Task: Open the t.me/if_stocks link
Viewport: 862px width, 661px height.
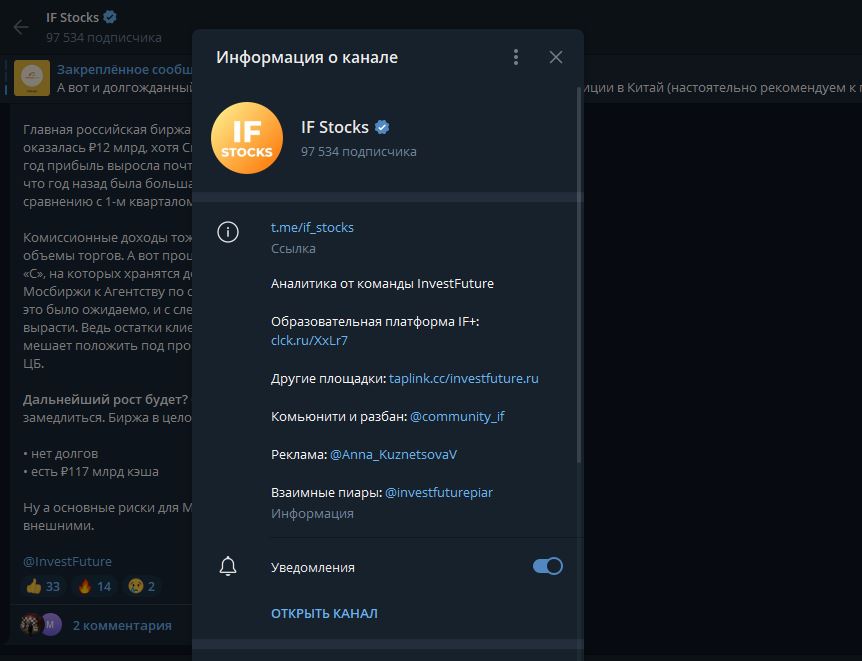Action: click(312, 227)
